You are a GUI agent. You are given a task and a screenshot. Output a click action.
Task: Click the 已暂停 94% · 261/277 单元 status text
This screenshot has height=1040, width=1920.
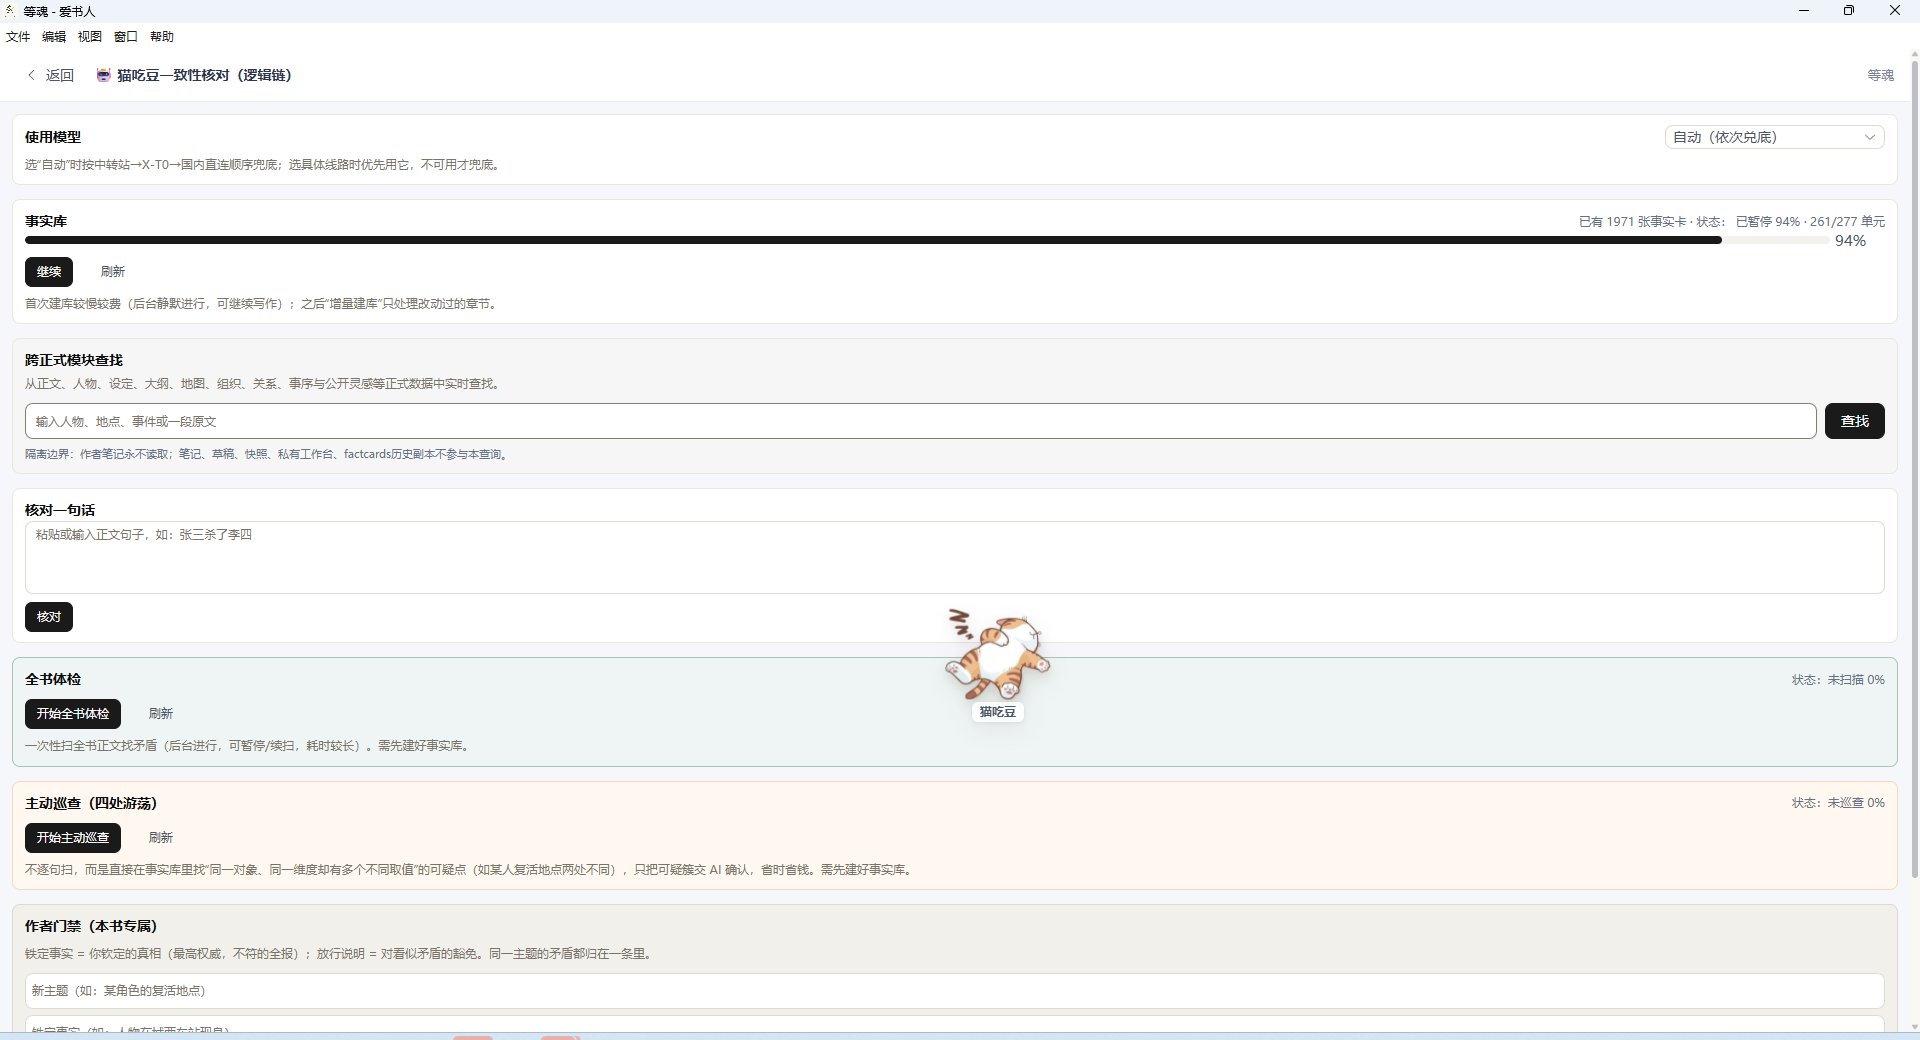pyautogui.click(x=1810, y=222)
